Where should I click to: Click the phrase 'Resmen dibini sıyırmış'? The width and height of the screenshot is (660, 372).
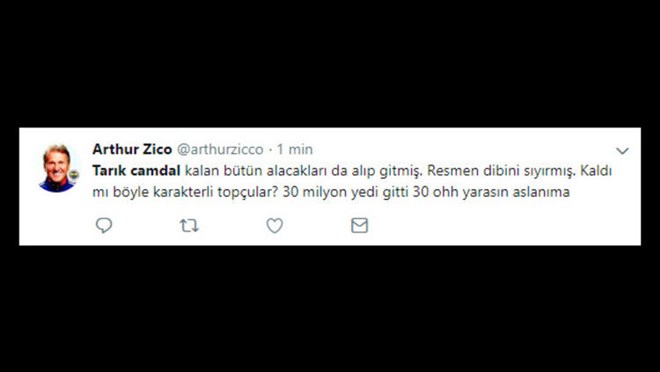point(500,171)
